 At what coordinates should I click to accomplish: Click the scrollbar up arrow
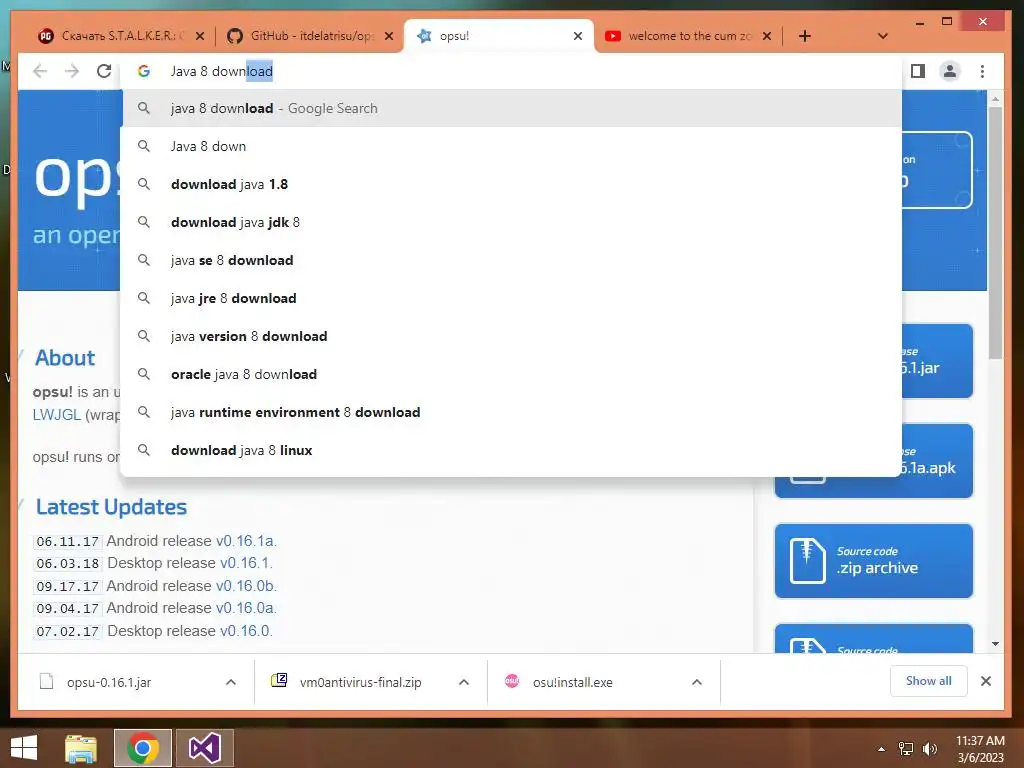coord(995,99)
